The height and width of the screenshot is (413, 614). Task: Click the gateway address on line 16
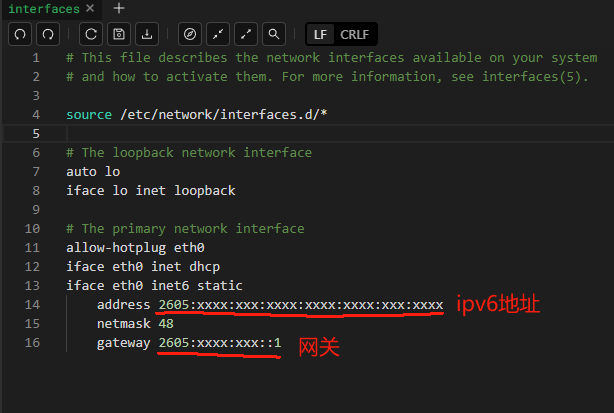tap(220, 343)
